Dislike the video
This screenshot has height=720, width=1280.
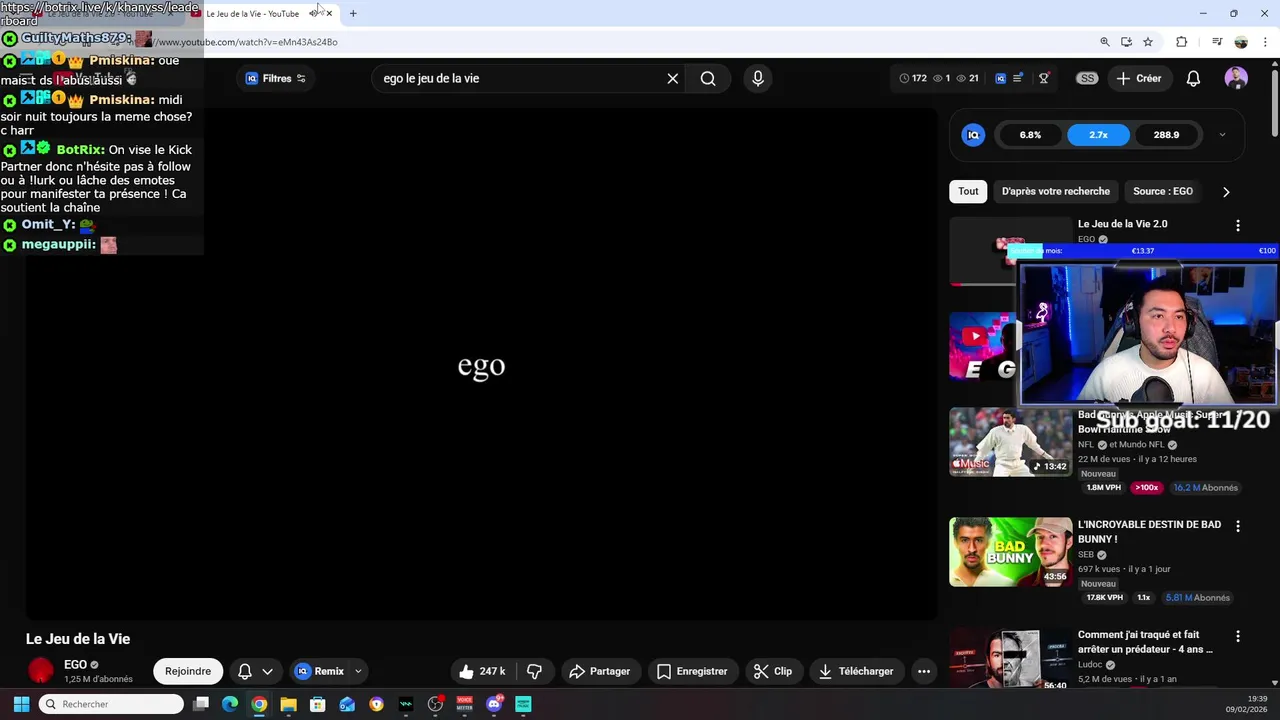coord(534,671)
